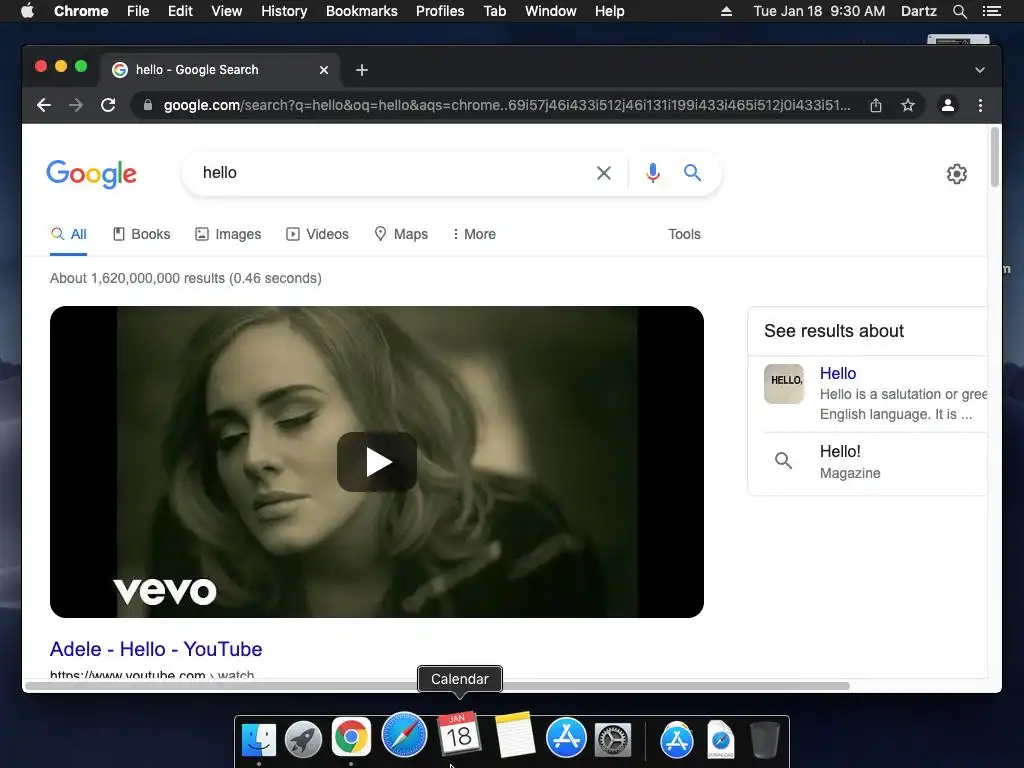Image resolution: width=1024 pixels, height=768 pixels.
Task: Open Trash in the Dock
Action: pyautogui.click(x=764, y=739)
